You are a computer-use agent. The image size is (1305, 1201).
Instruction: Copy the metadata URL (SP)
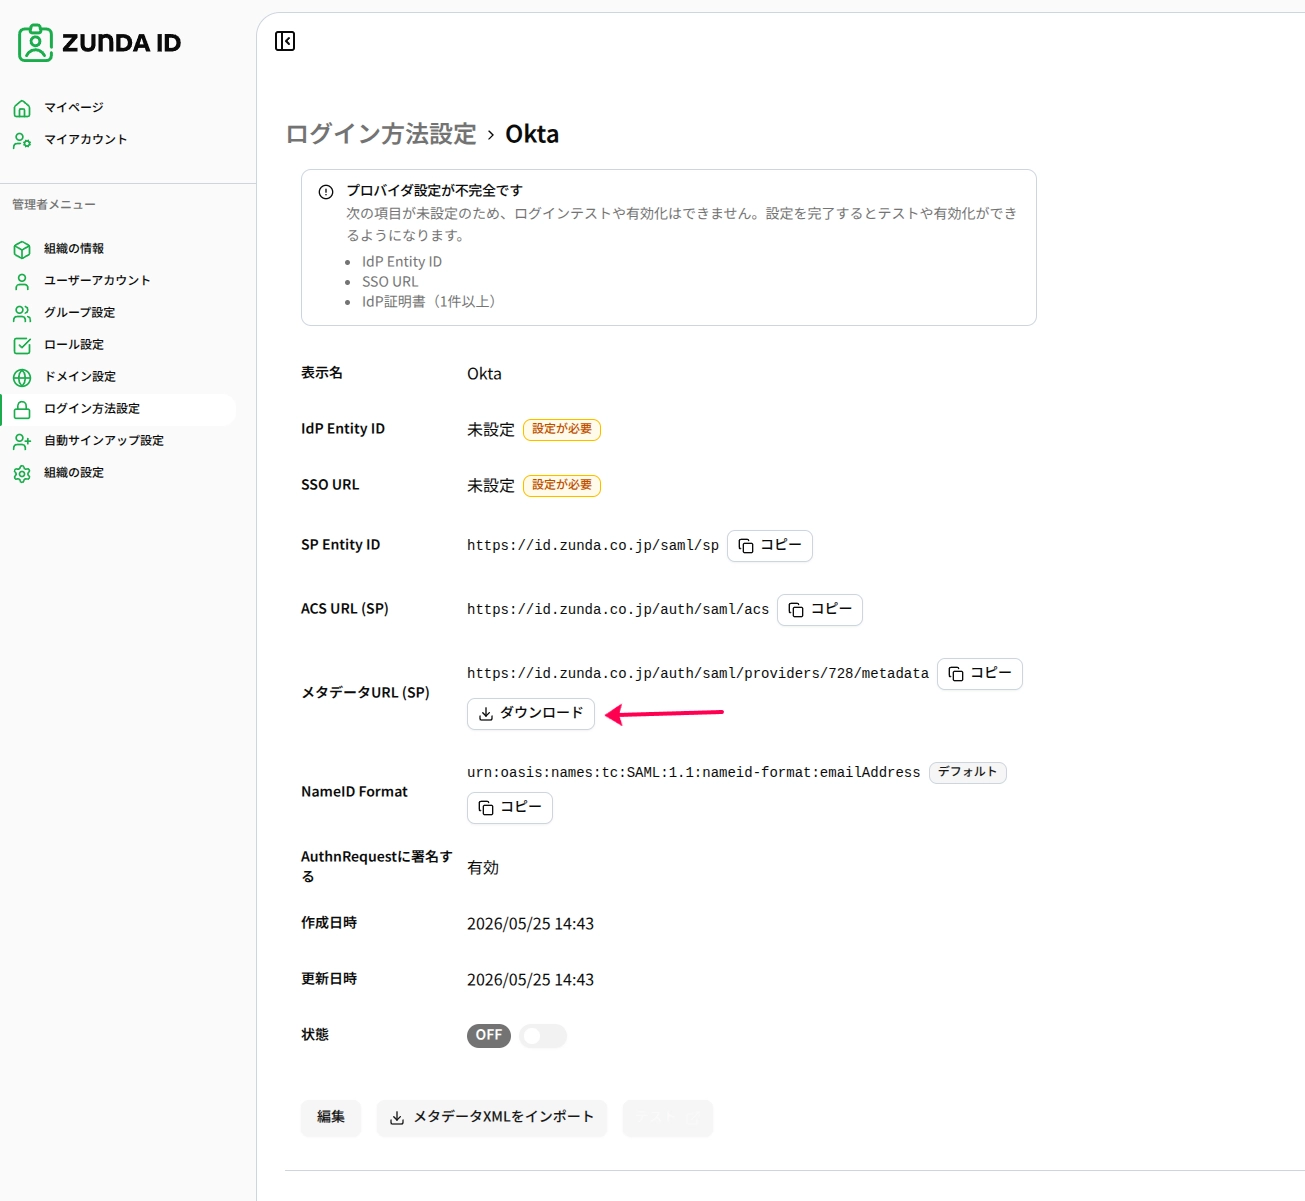pos(980,674)
